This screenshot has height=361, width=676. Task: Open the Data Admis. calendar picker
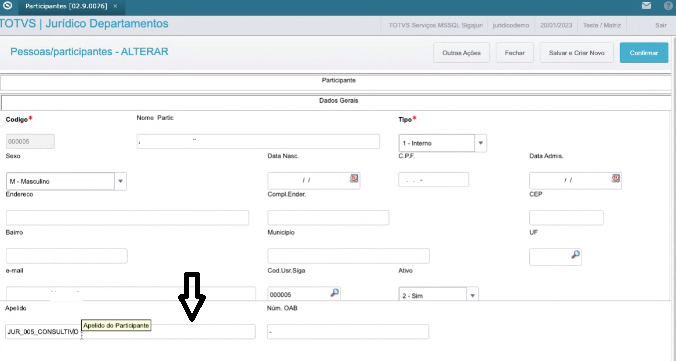click(x=616, y=178)
